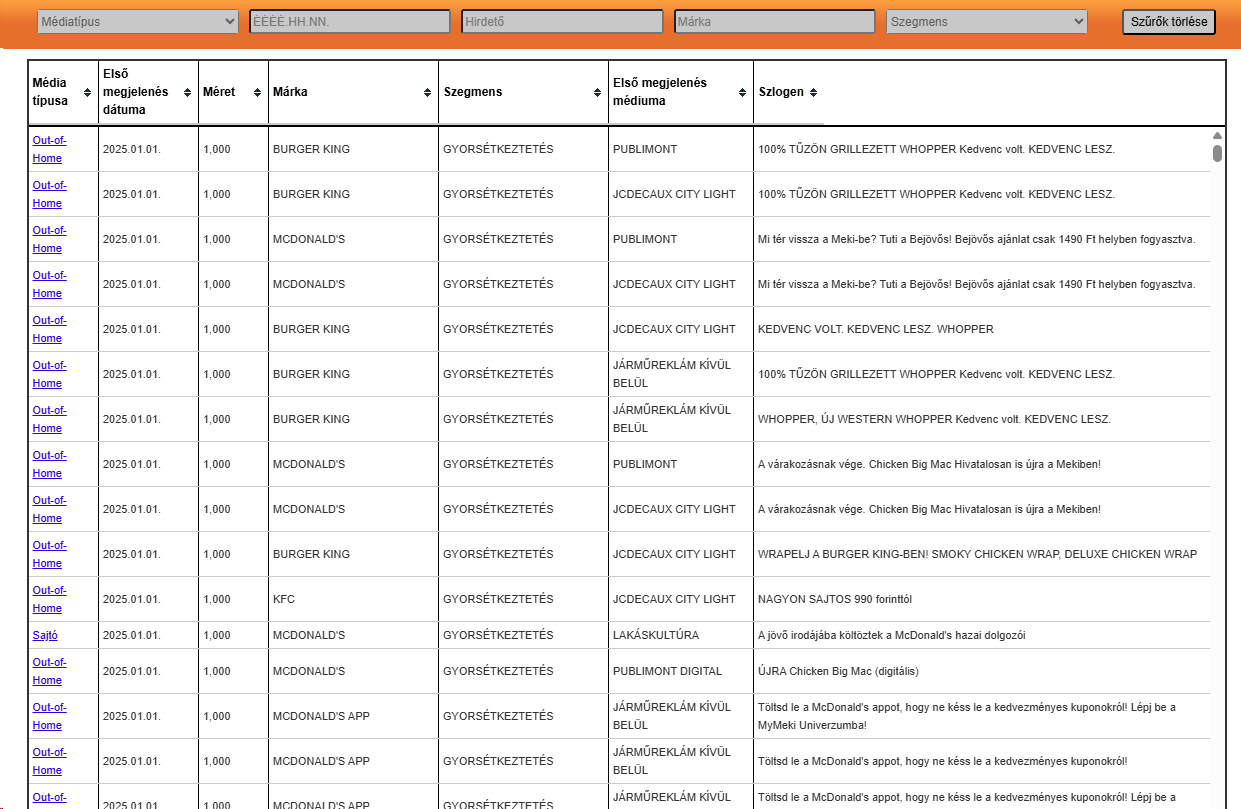Open the Szegmens filter dropdown
The height and width of the screenshot is (809, 1241).
point(987,21)
